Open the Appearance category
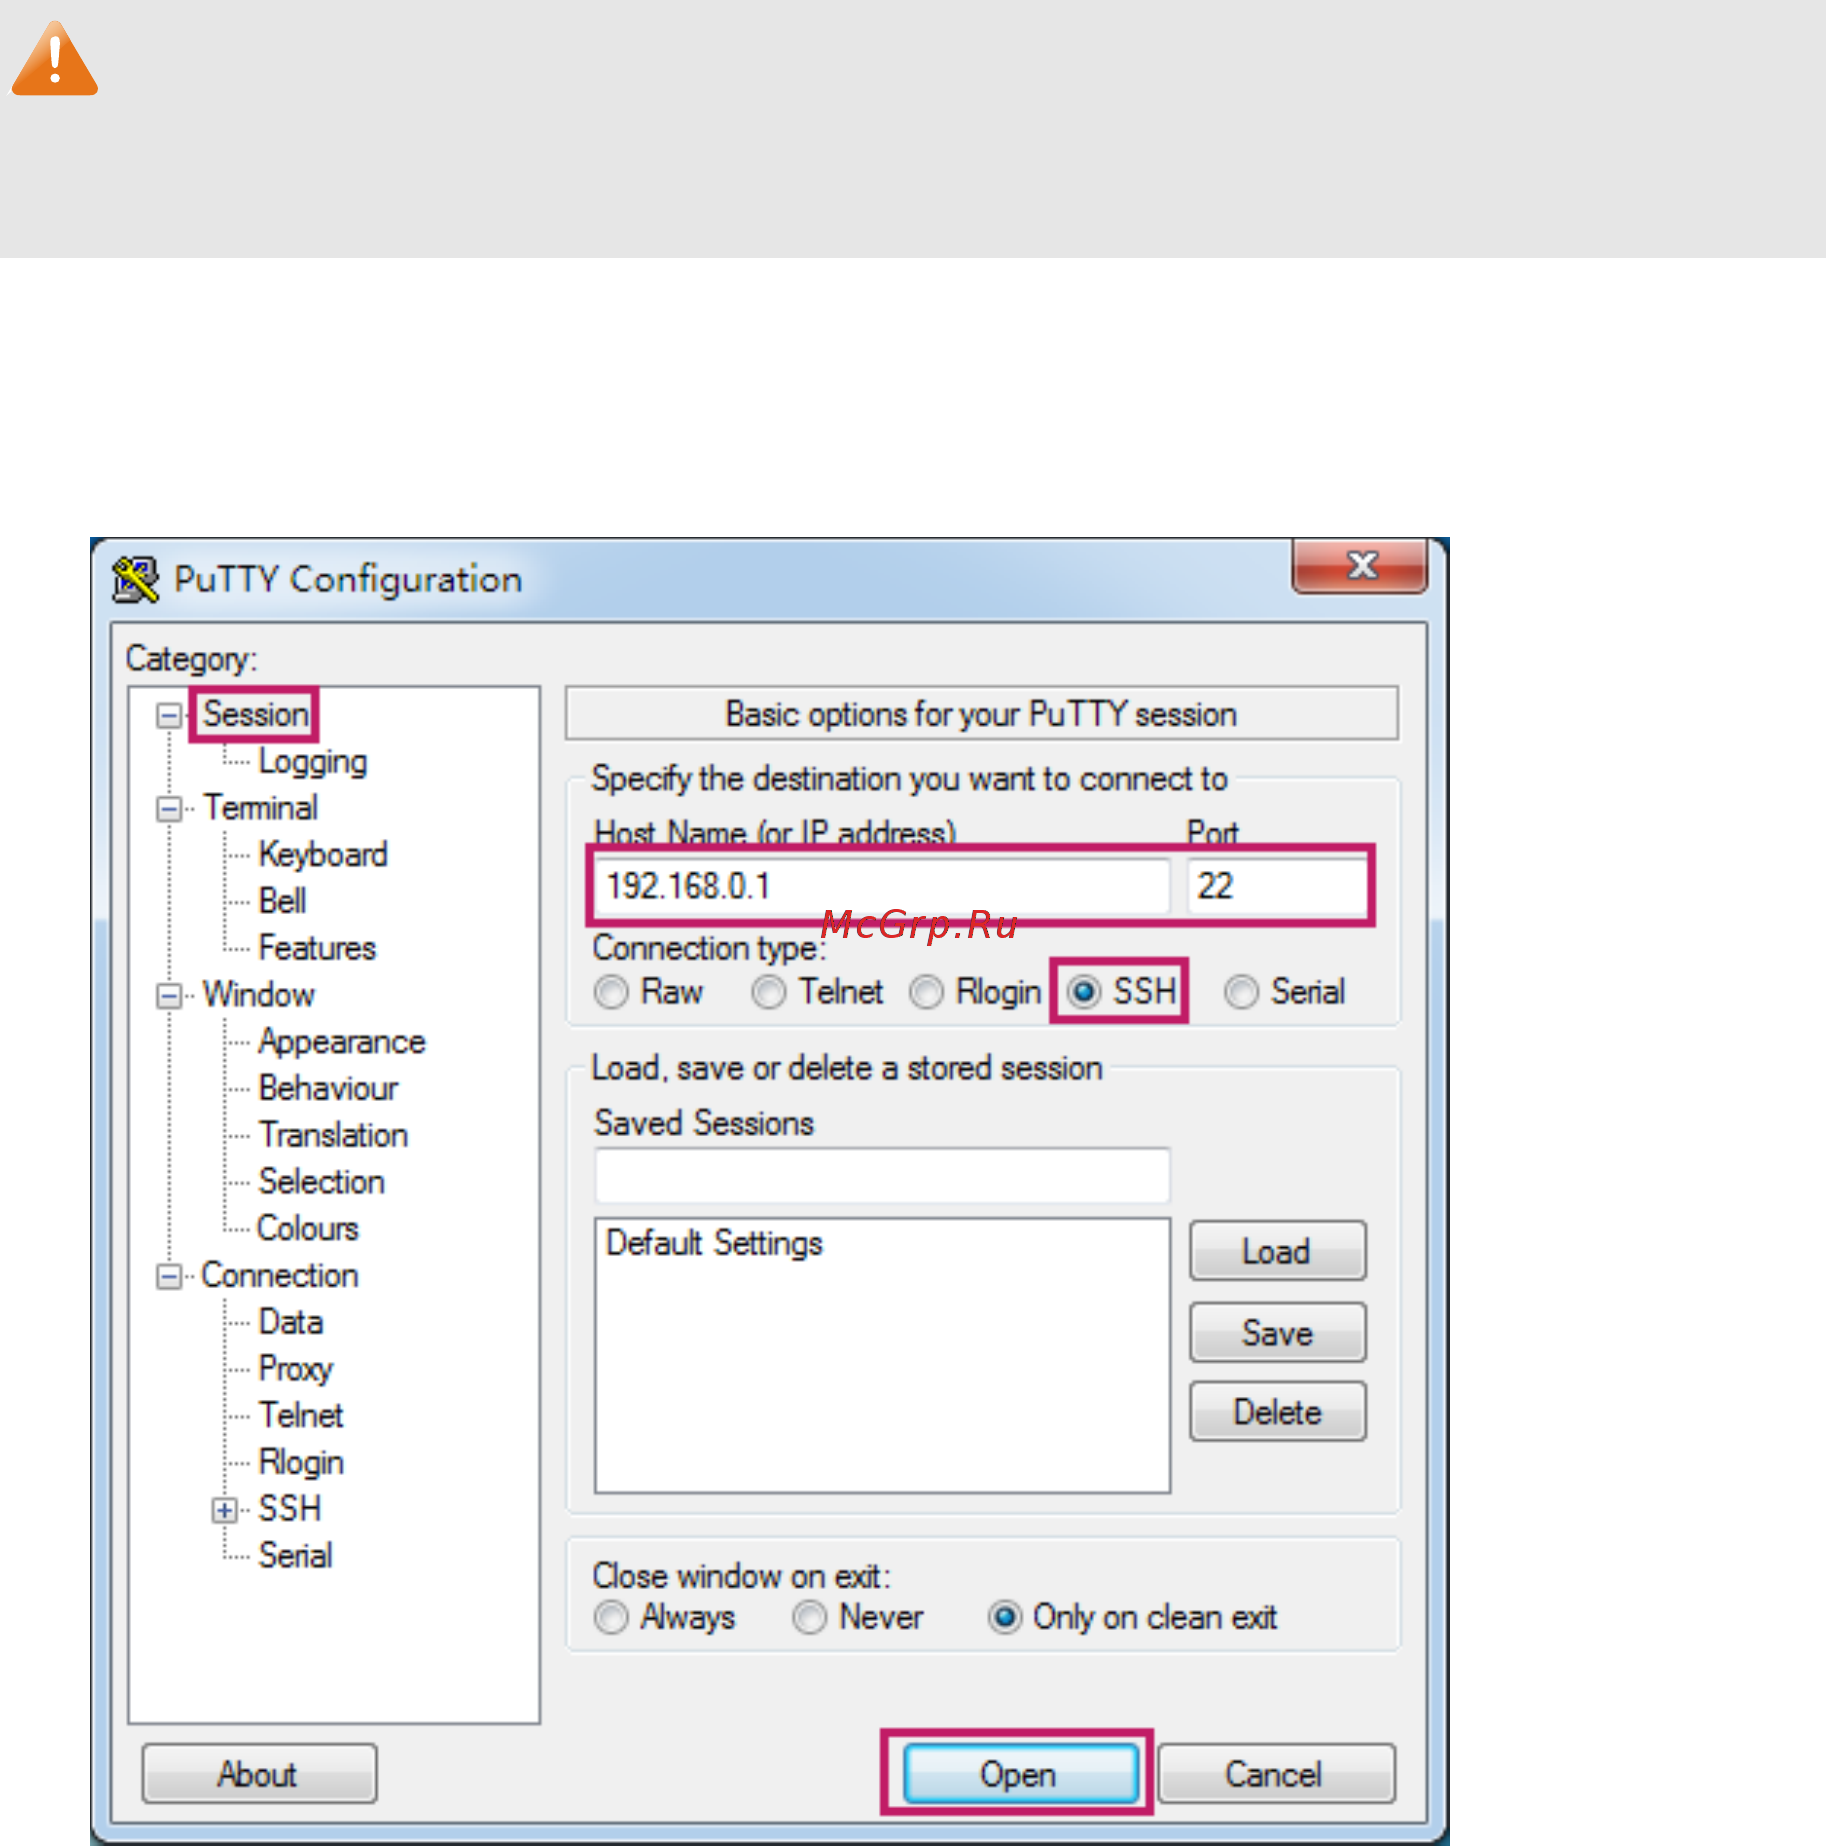Image resolution: width=1826 pixels, height=1846 pixels. click(342, 1042)
